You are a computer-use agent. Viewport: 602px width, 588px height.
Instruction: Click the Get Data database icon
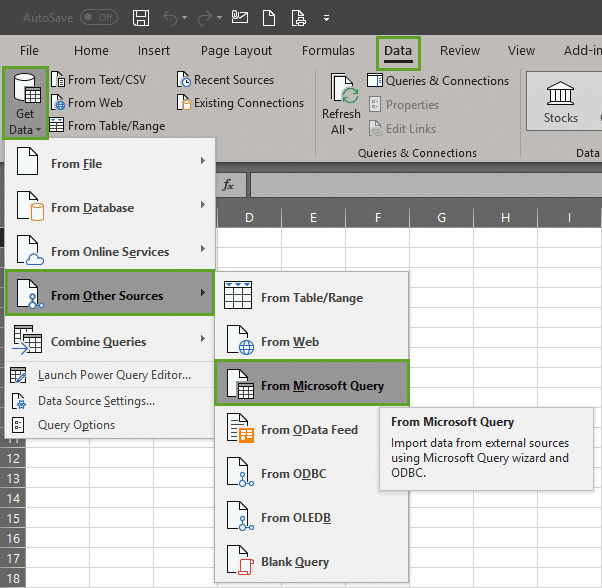point(25,89)
